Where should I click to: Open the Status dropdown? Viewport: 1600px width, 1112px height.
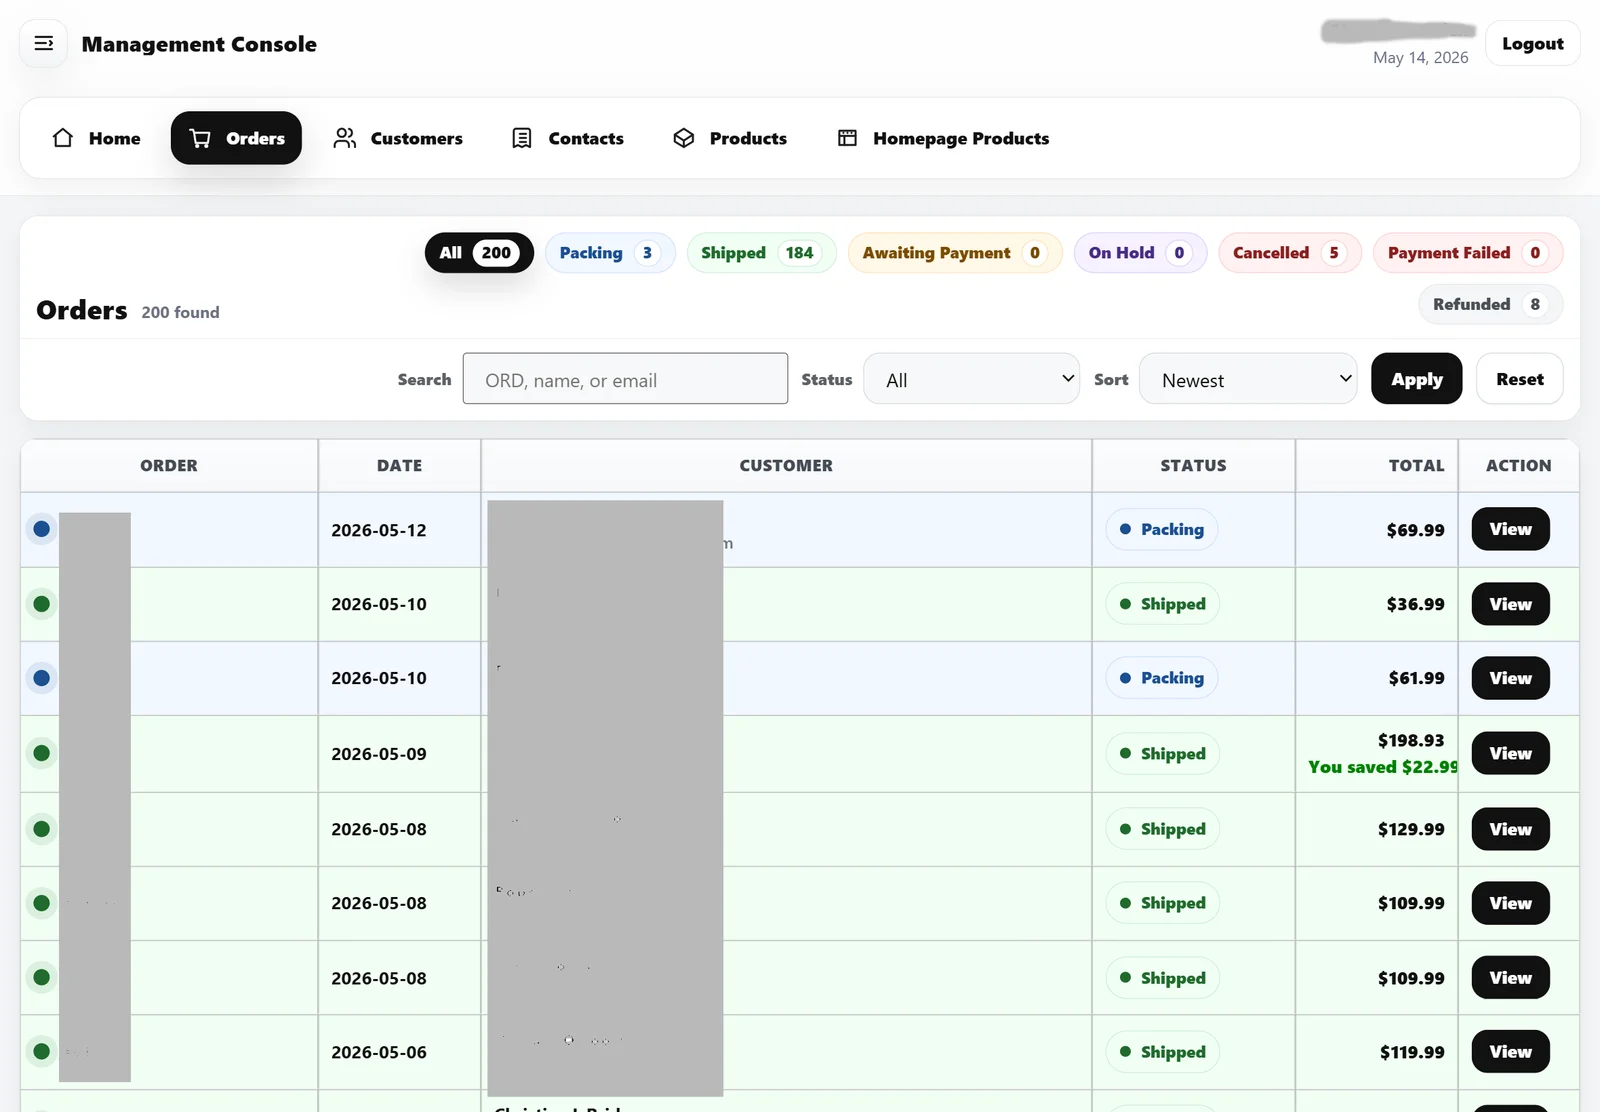pyautogui.click(x=971, y=379)
